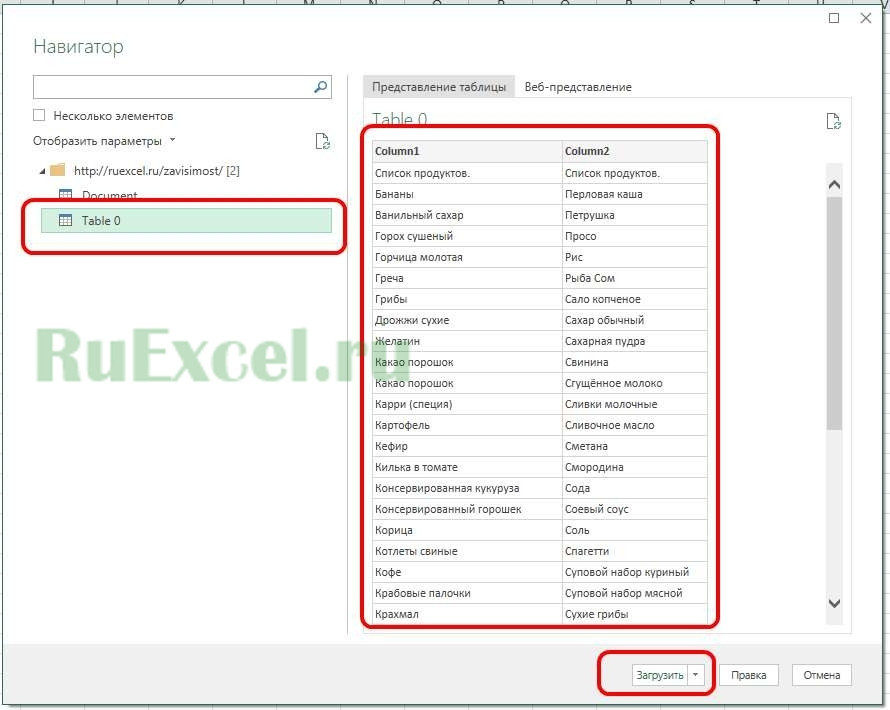Click the Сгущённое молоко cell
The image size is (890, 710).
(635, 383)
